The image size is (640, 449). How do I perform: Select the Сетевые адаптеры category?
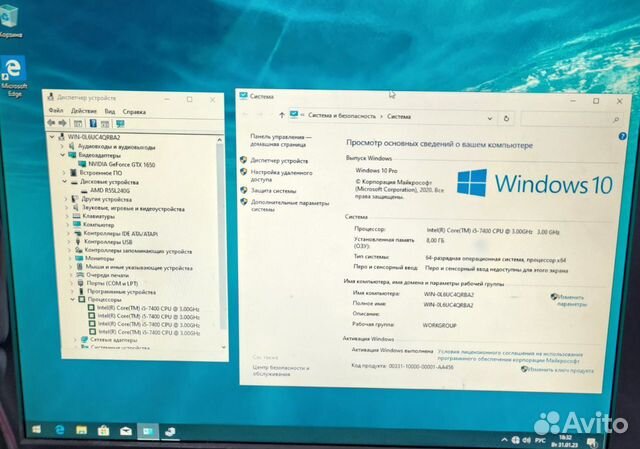114,340
